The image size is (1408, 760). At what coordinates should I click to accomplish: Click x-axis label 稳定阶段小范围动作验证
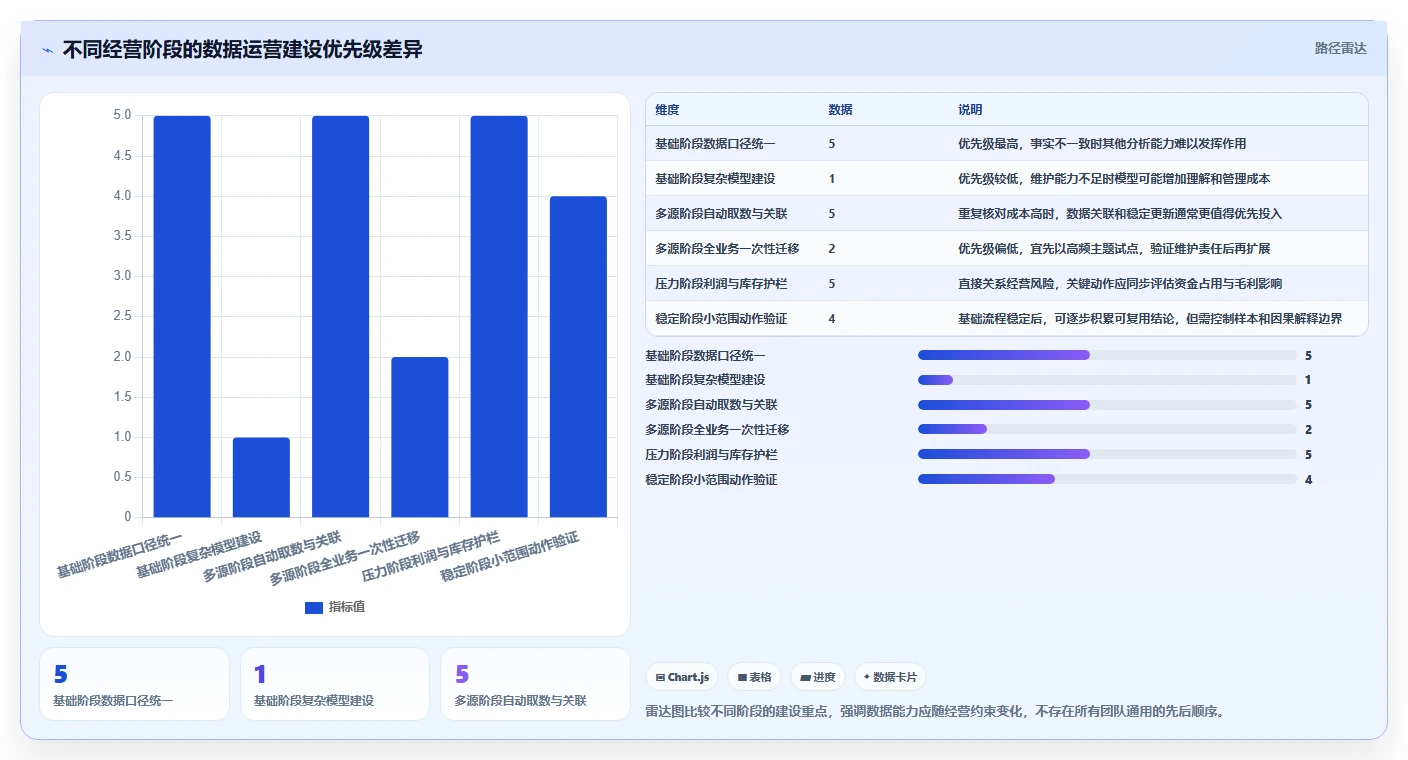pyautogui.click(x=510, y=557)
